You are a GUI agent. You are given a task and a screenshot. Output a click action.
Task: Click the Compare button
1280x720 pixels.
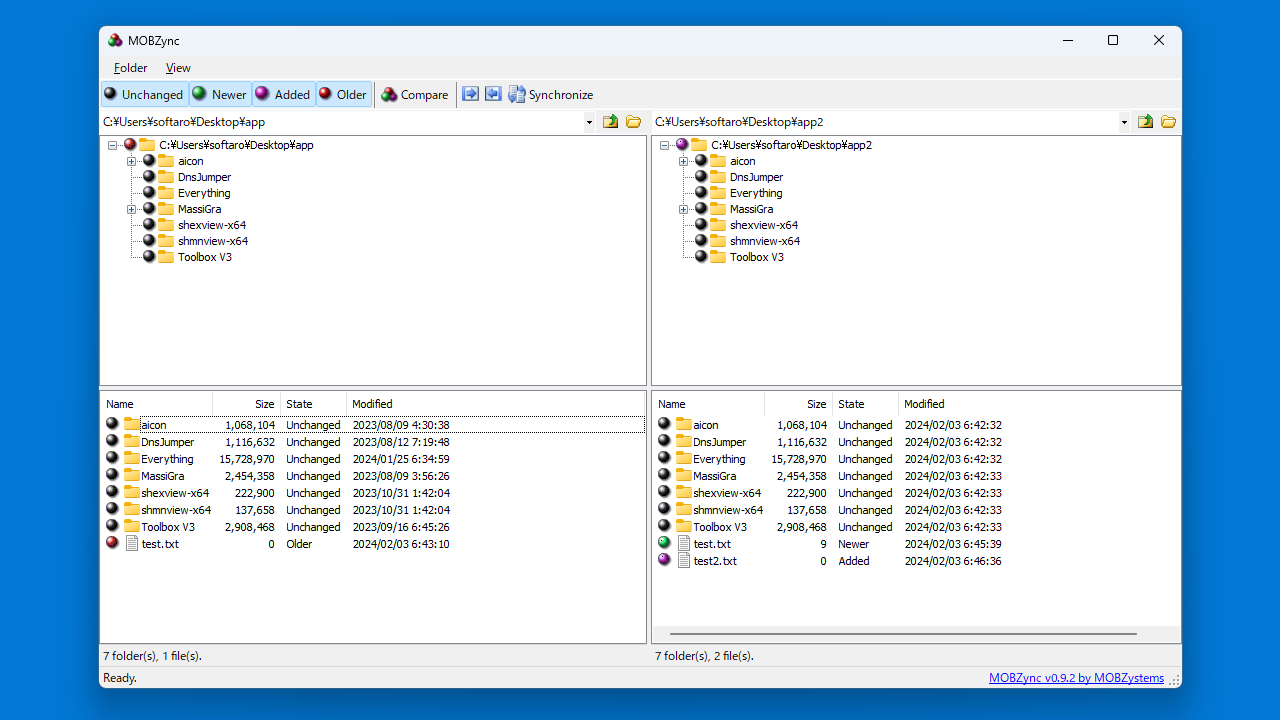[x=415, y=95]
